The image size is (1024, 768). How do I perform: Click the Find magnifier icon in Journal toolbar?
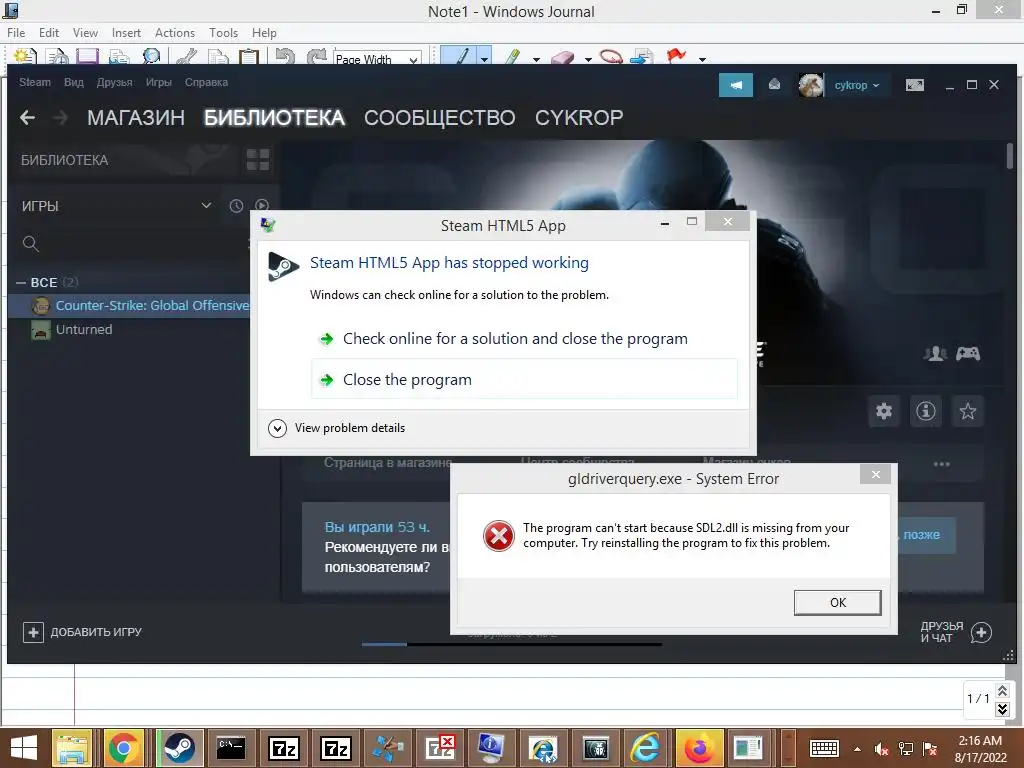tap(152, 57)
